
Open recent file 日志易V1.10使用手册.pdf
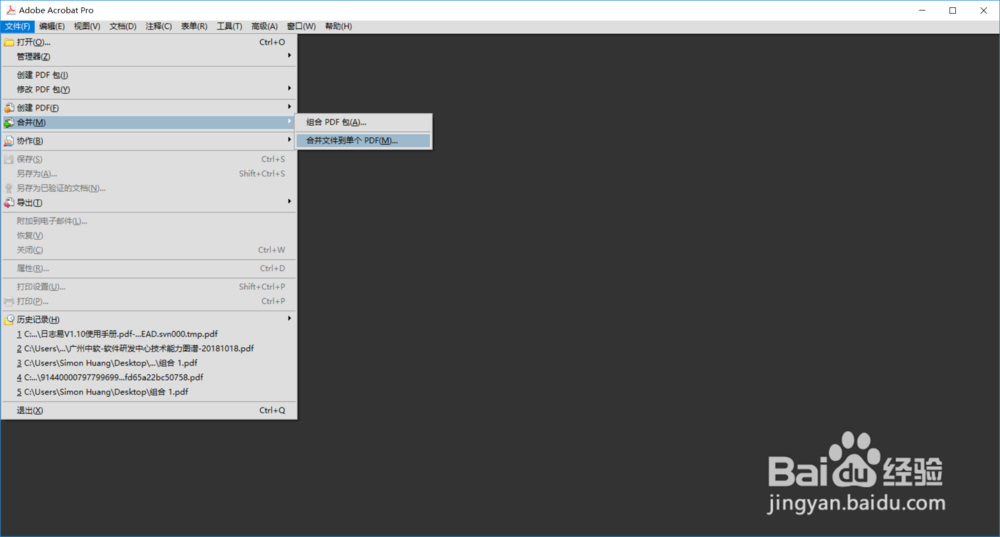pyautogui.click(x=149, y=334)
